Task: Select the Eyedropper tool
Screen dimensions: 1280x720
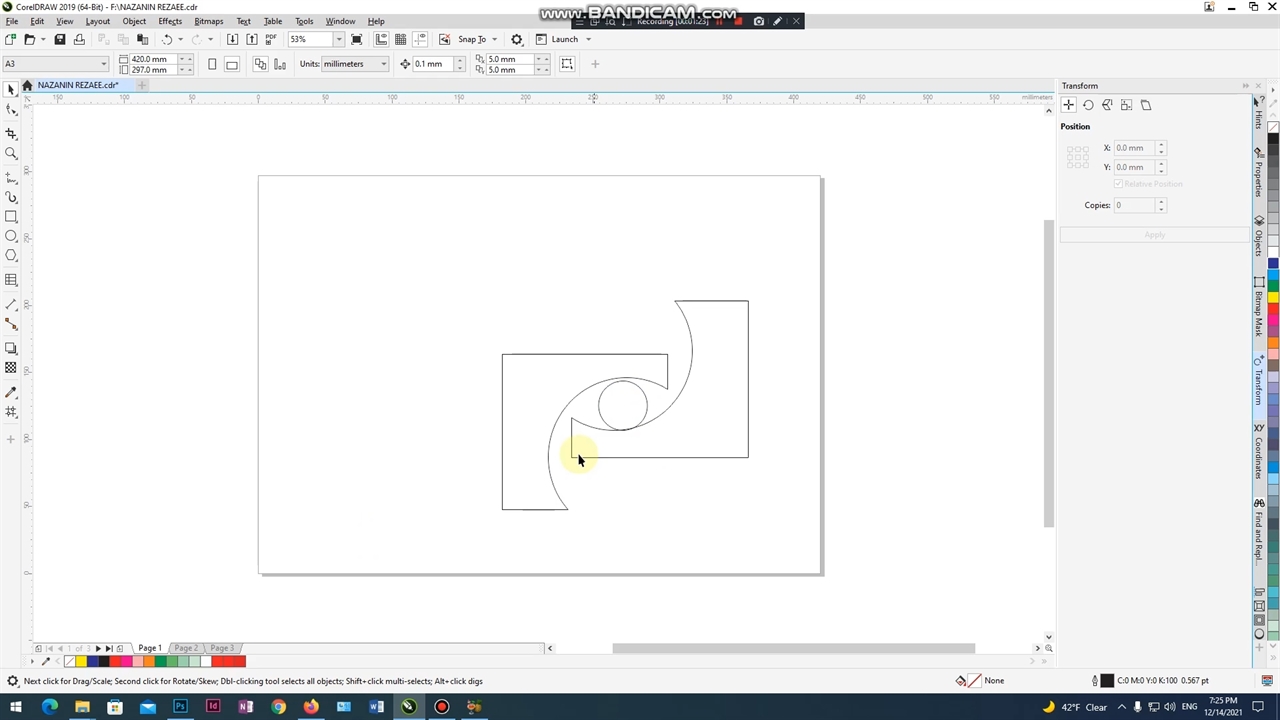Action: pos(11,392)
